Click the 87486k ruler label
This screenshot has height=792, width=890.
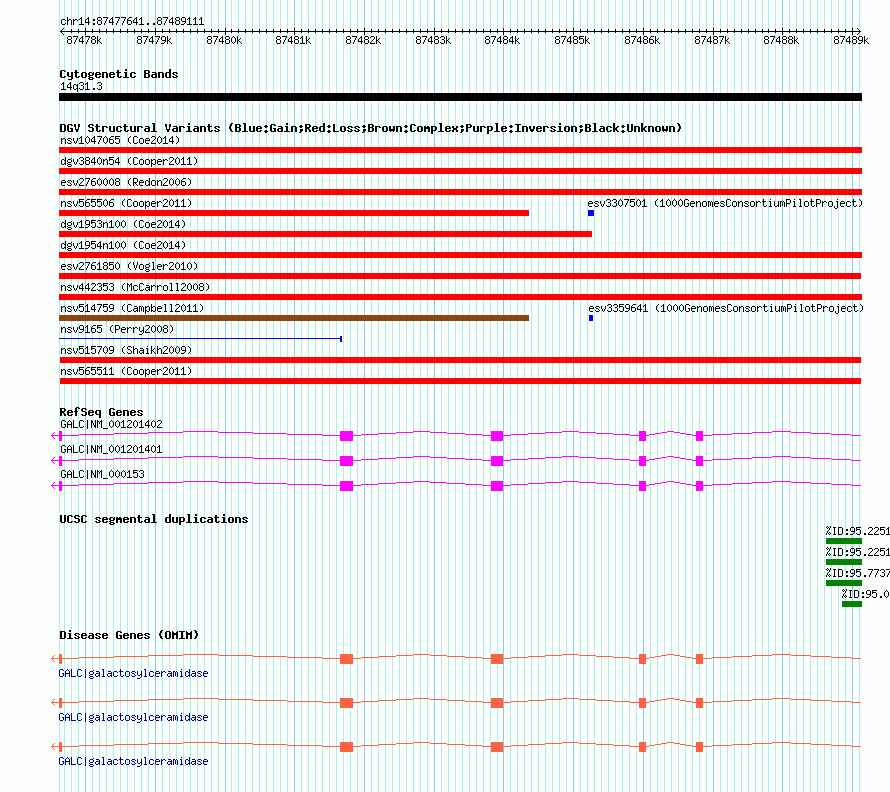point(642,40)
